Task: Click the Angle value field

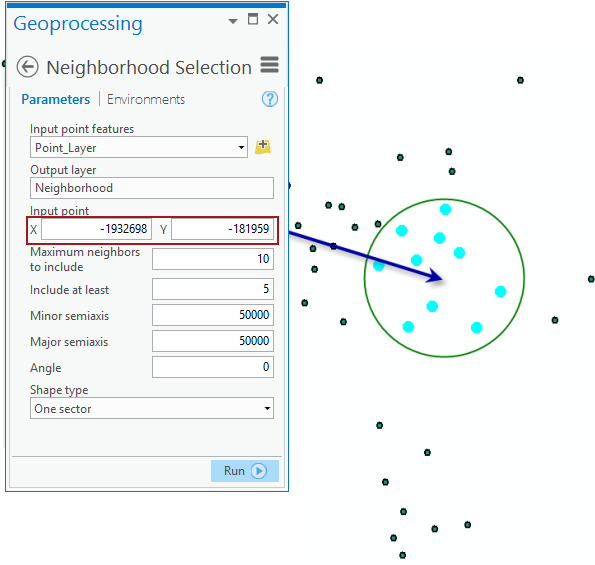Action: [213, 367]
